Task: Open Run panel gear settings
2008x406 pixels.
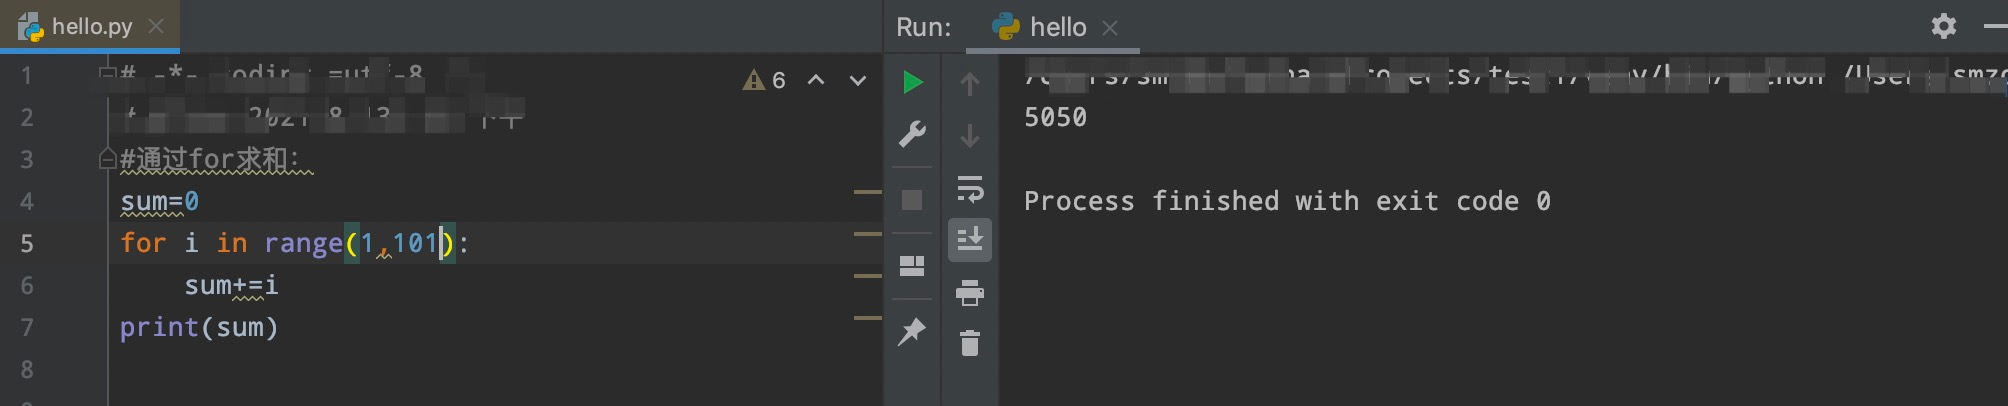Action: [1943, 26]
